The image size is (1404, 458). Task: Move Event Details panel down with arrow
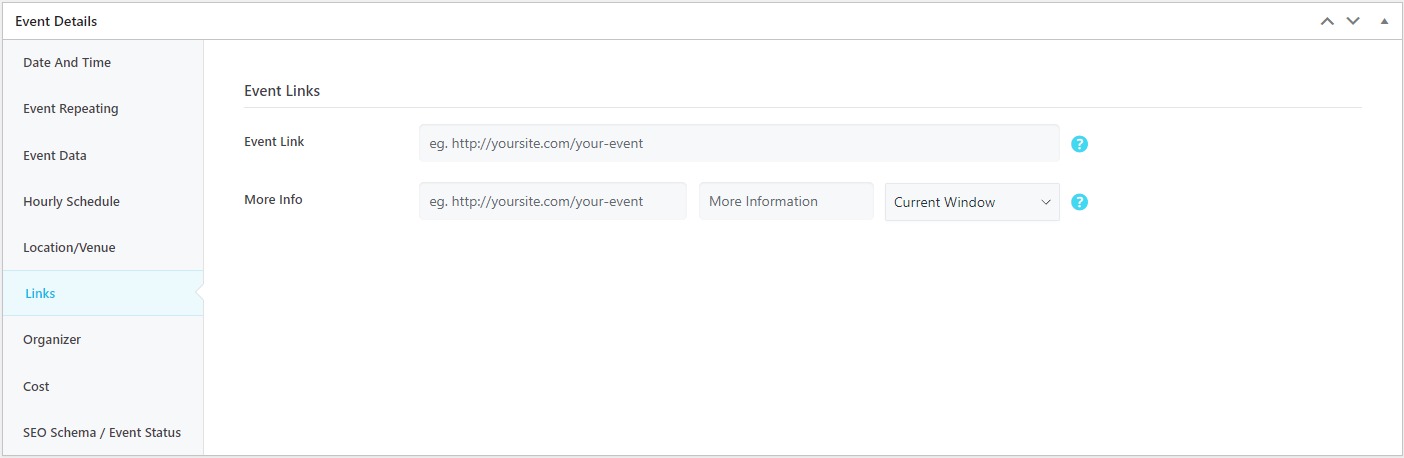pyautogui.click(x=1353, y=21)
